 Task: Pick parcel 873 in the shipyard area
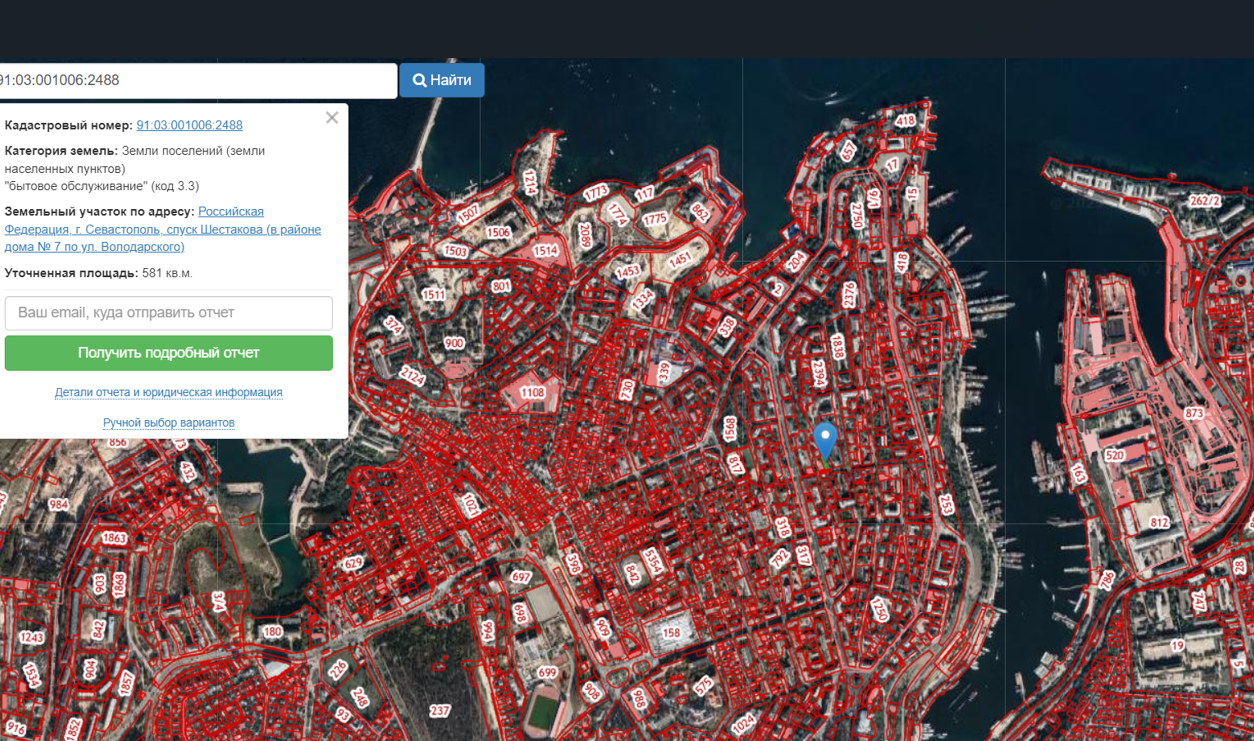[1194, 413]
